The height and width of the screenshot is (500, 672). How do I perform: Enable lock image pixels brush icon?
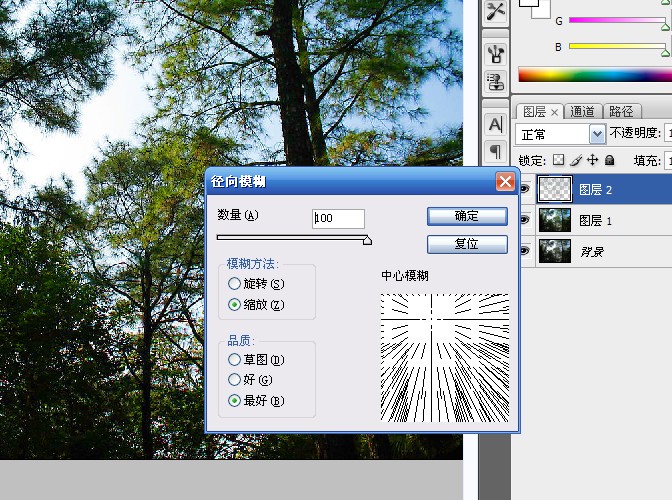[x=575, y=160]
